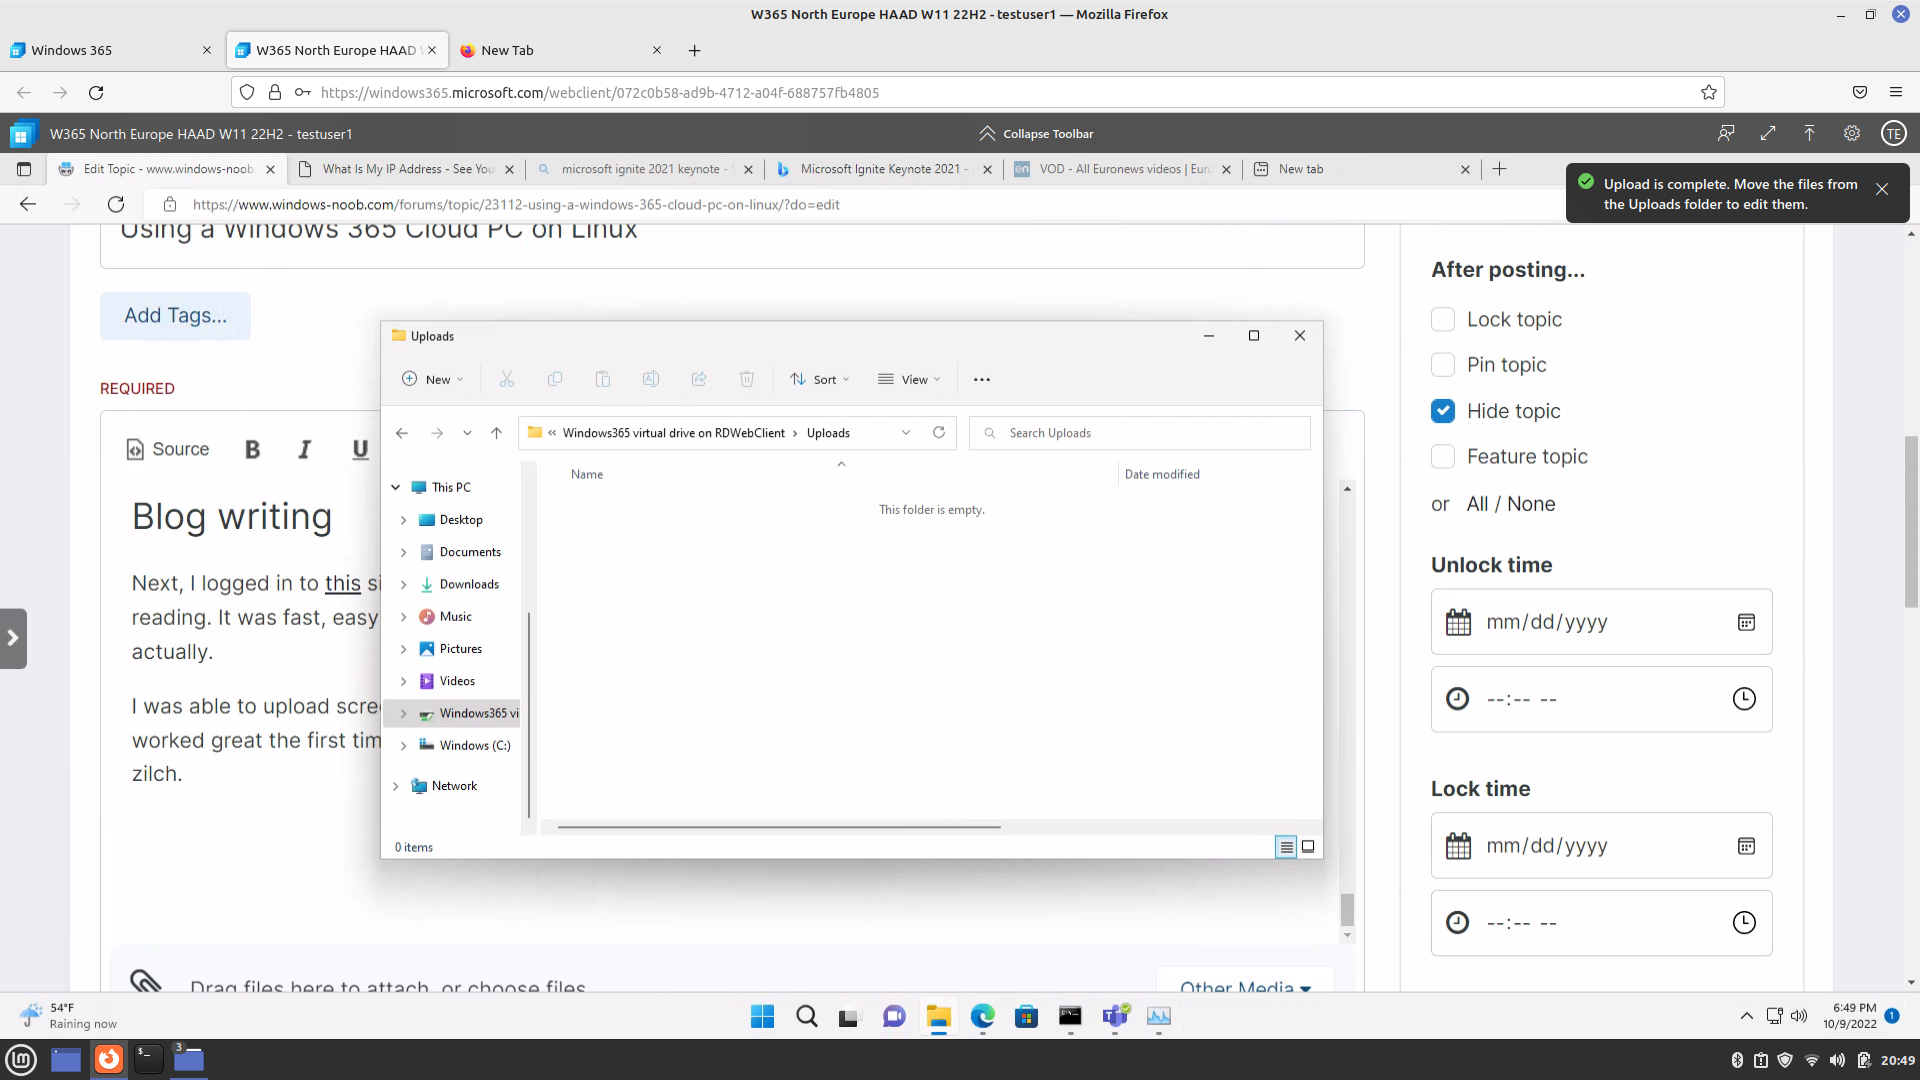Screen dimensions: 1920x1080
Task: Select Windows (C:) in navigation pane
Action: (475, 746)
